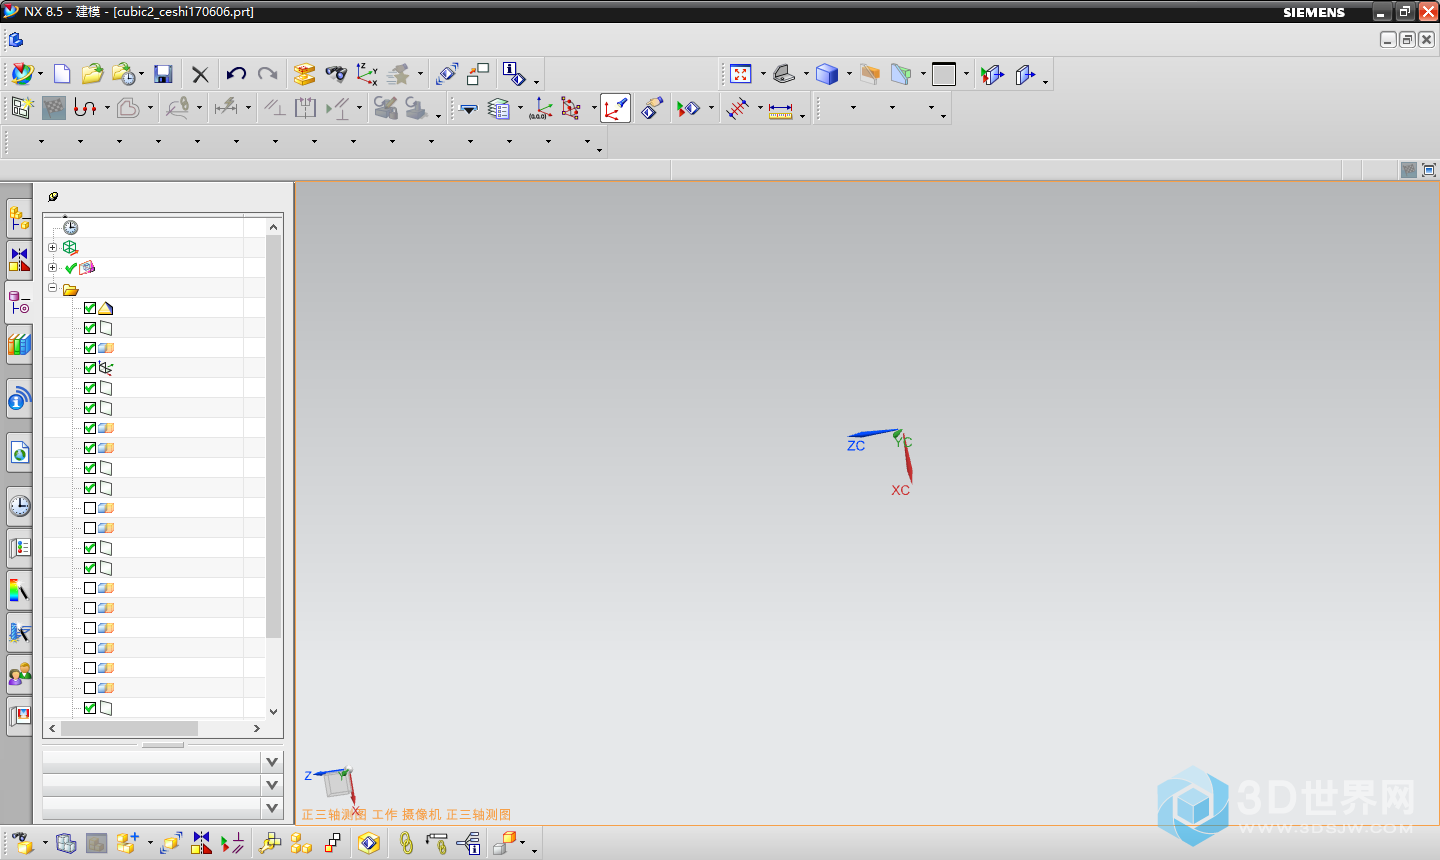
Task: Click the History Mode clock node in the tree
Action: click(x=70, y=228)
